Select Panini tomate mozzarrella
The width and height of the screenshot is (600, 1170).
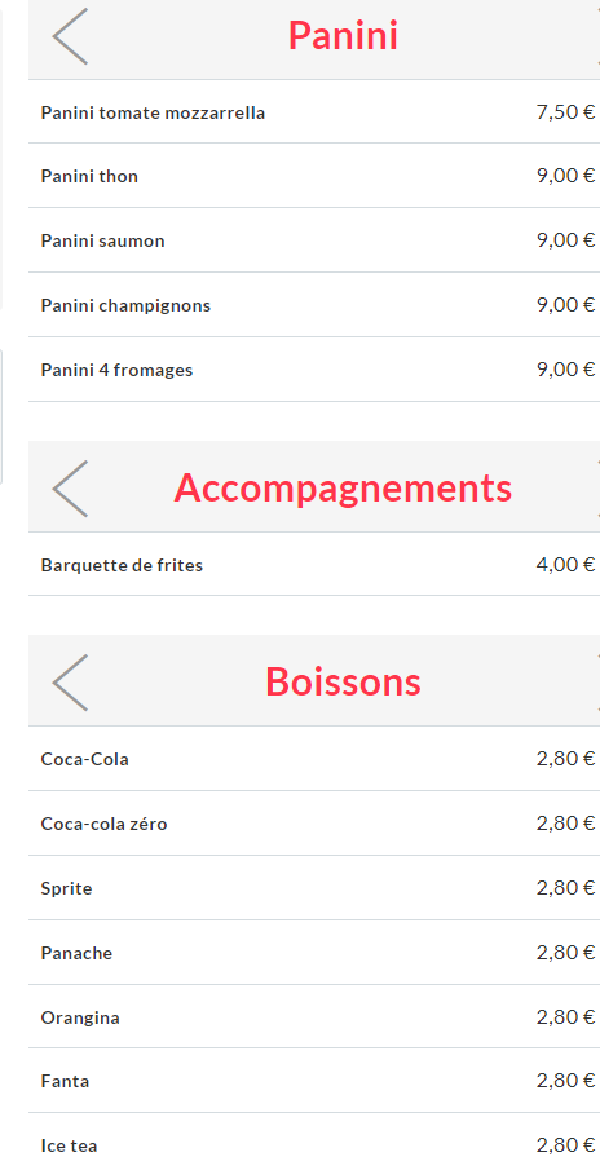pyautogui.click(x=314, y=112)
